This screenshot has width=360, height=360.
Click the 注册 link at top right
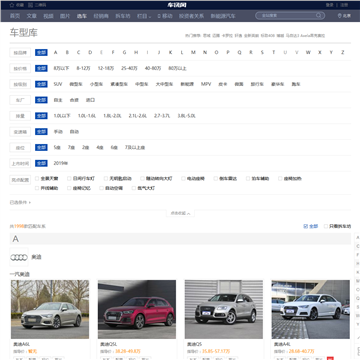[x=344, y=5]
